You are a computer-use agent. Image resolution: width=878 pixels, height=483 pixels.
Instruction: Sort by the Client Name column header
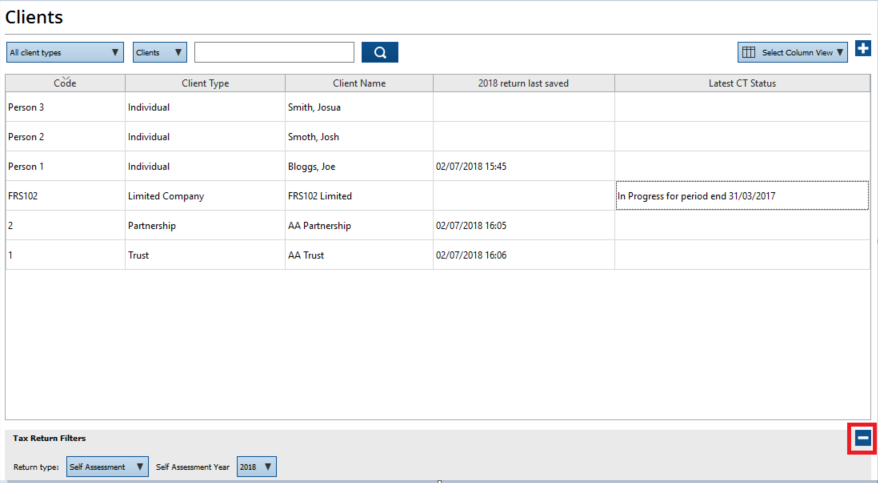tap(358, 83)
